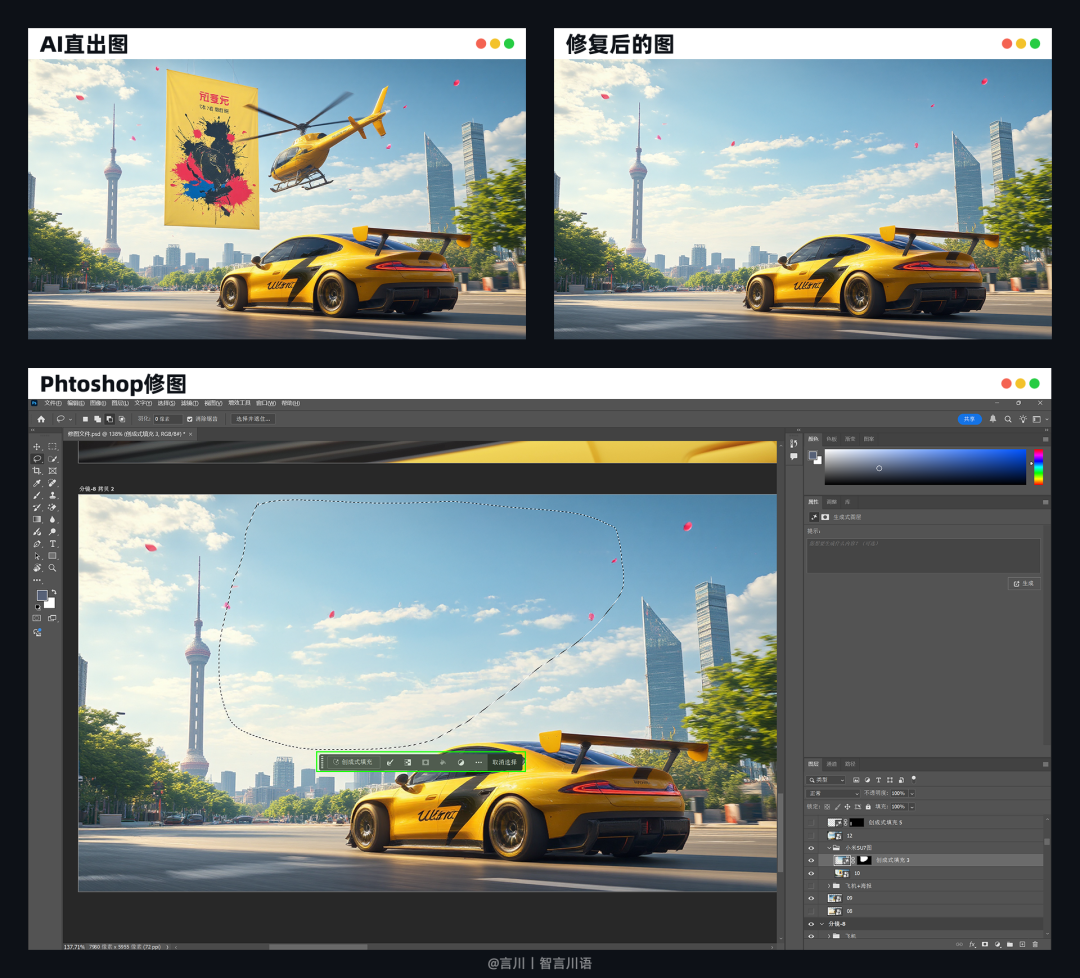Image resolution: width=1080 pixels, height=978 pixels.
Task: Select the Eyedropper tool
Action: click(37, 484)
